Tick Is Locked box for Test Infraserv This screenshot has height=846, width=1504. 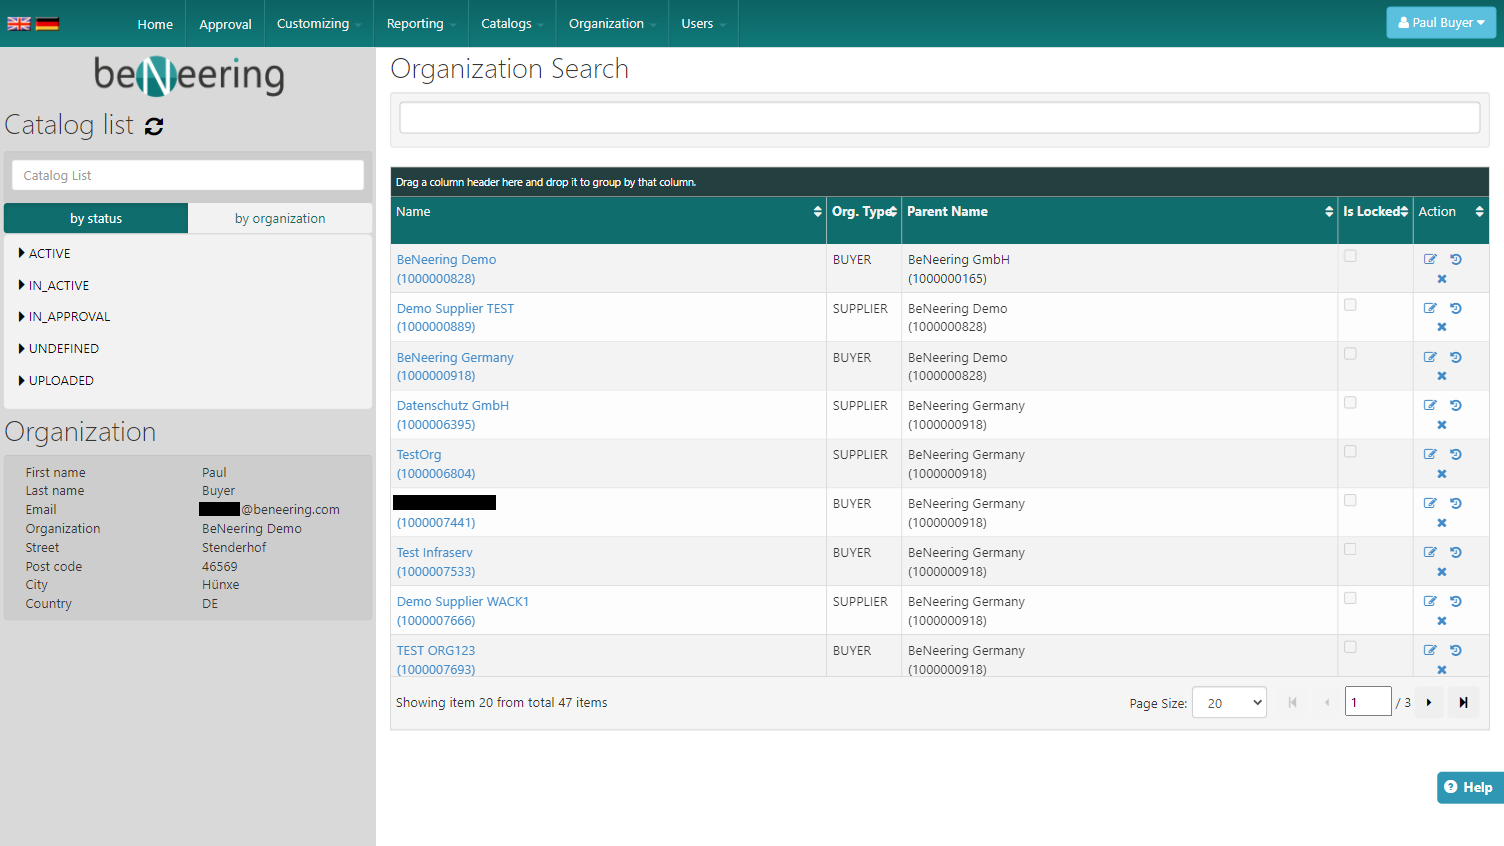[1350, 549]
